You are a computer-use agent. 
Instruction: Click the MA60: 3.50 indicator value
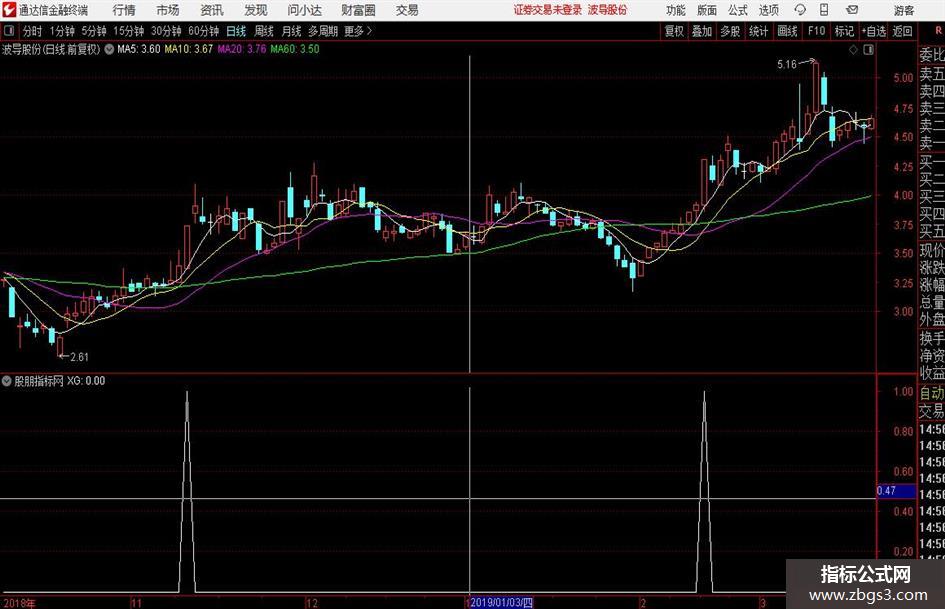point(295,49)
